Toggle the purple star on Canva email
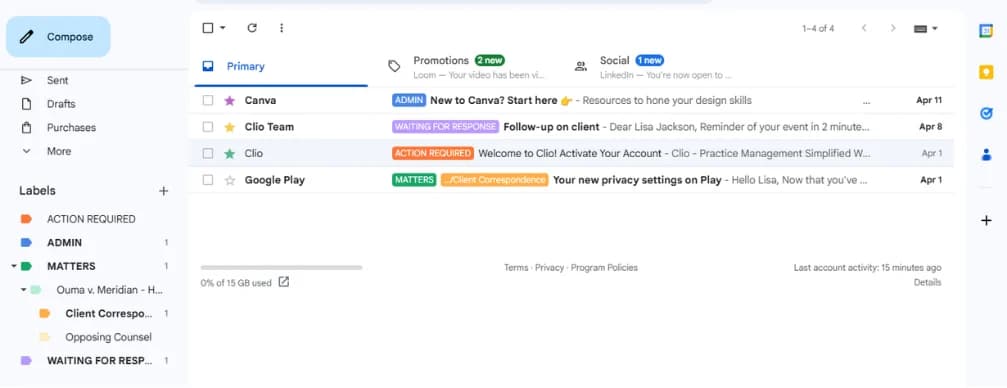1007x388 pixels. 229,100
